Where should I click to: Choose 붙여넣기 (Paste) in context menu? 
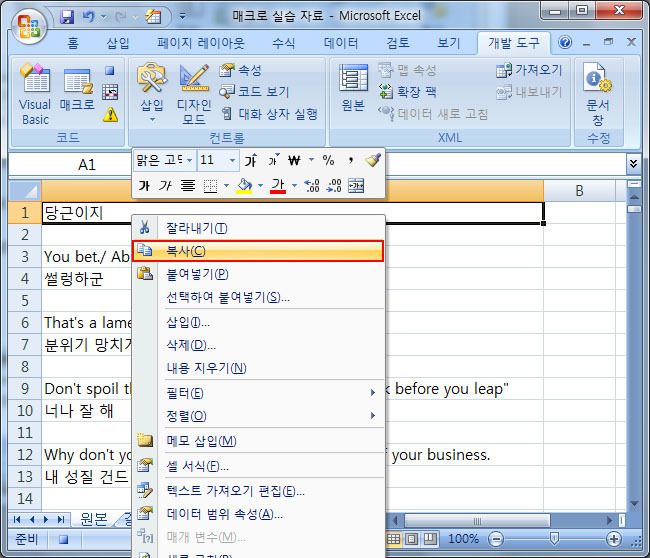click(258, 274)
